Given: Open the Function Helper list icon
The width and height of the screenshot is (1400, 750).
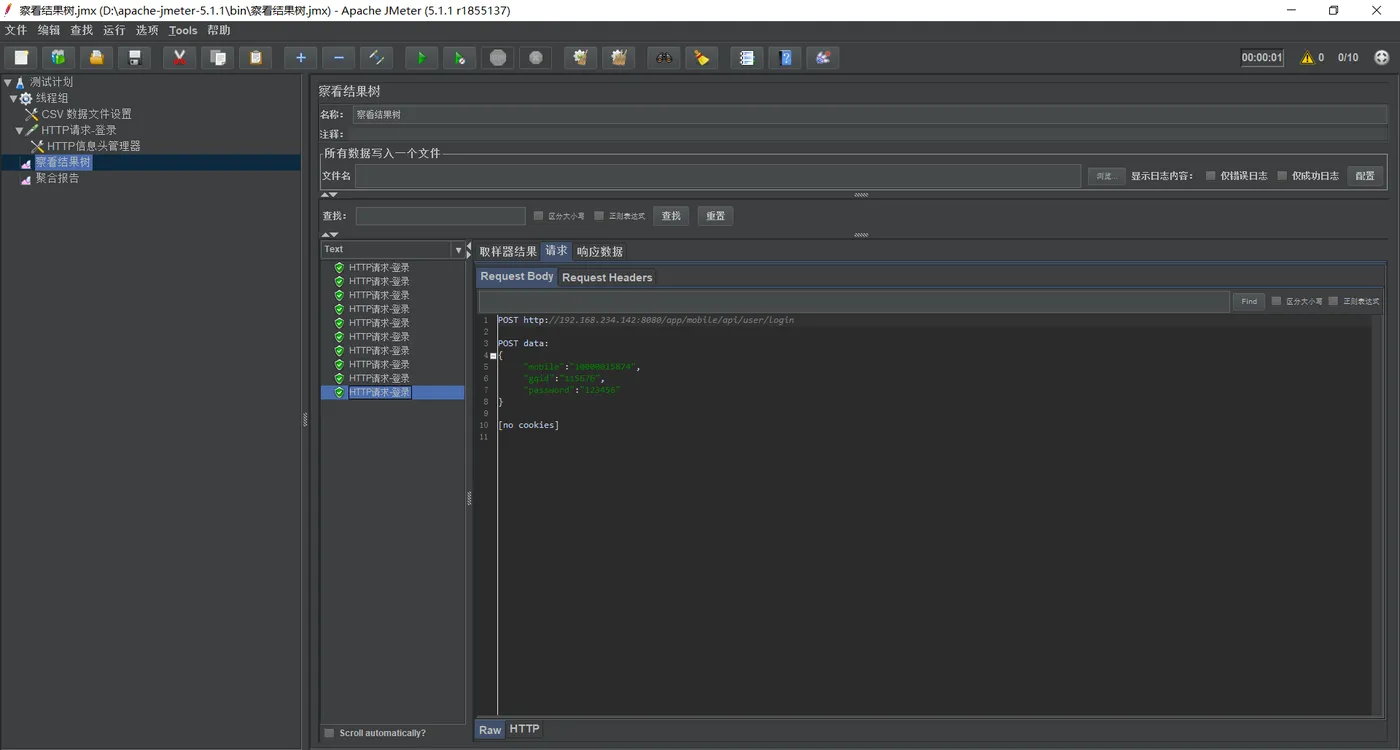Looking at the screenshot, I should pos(746,58).
